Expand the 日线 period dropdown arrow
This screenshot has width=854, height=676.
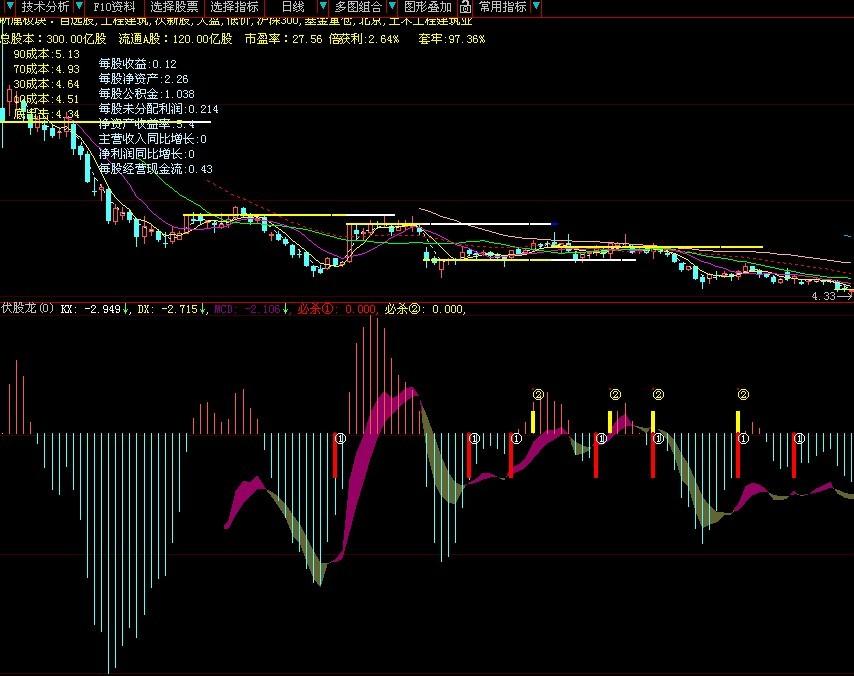(x=322, y=7)
